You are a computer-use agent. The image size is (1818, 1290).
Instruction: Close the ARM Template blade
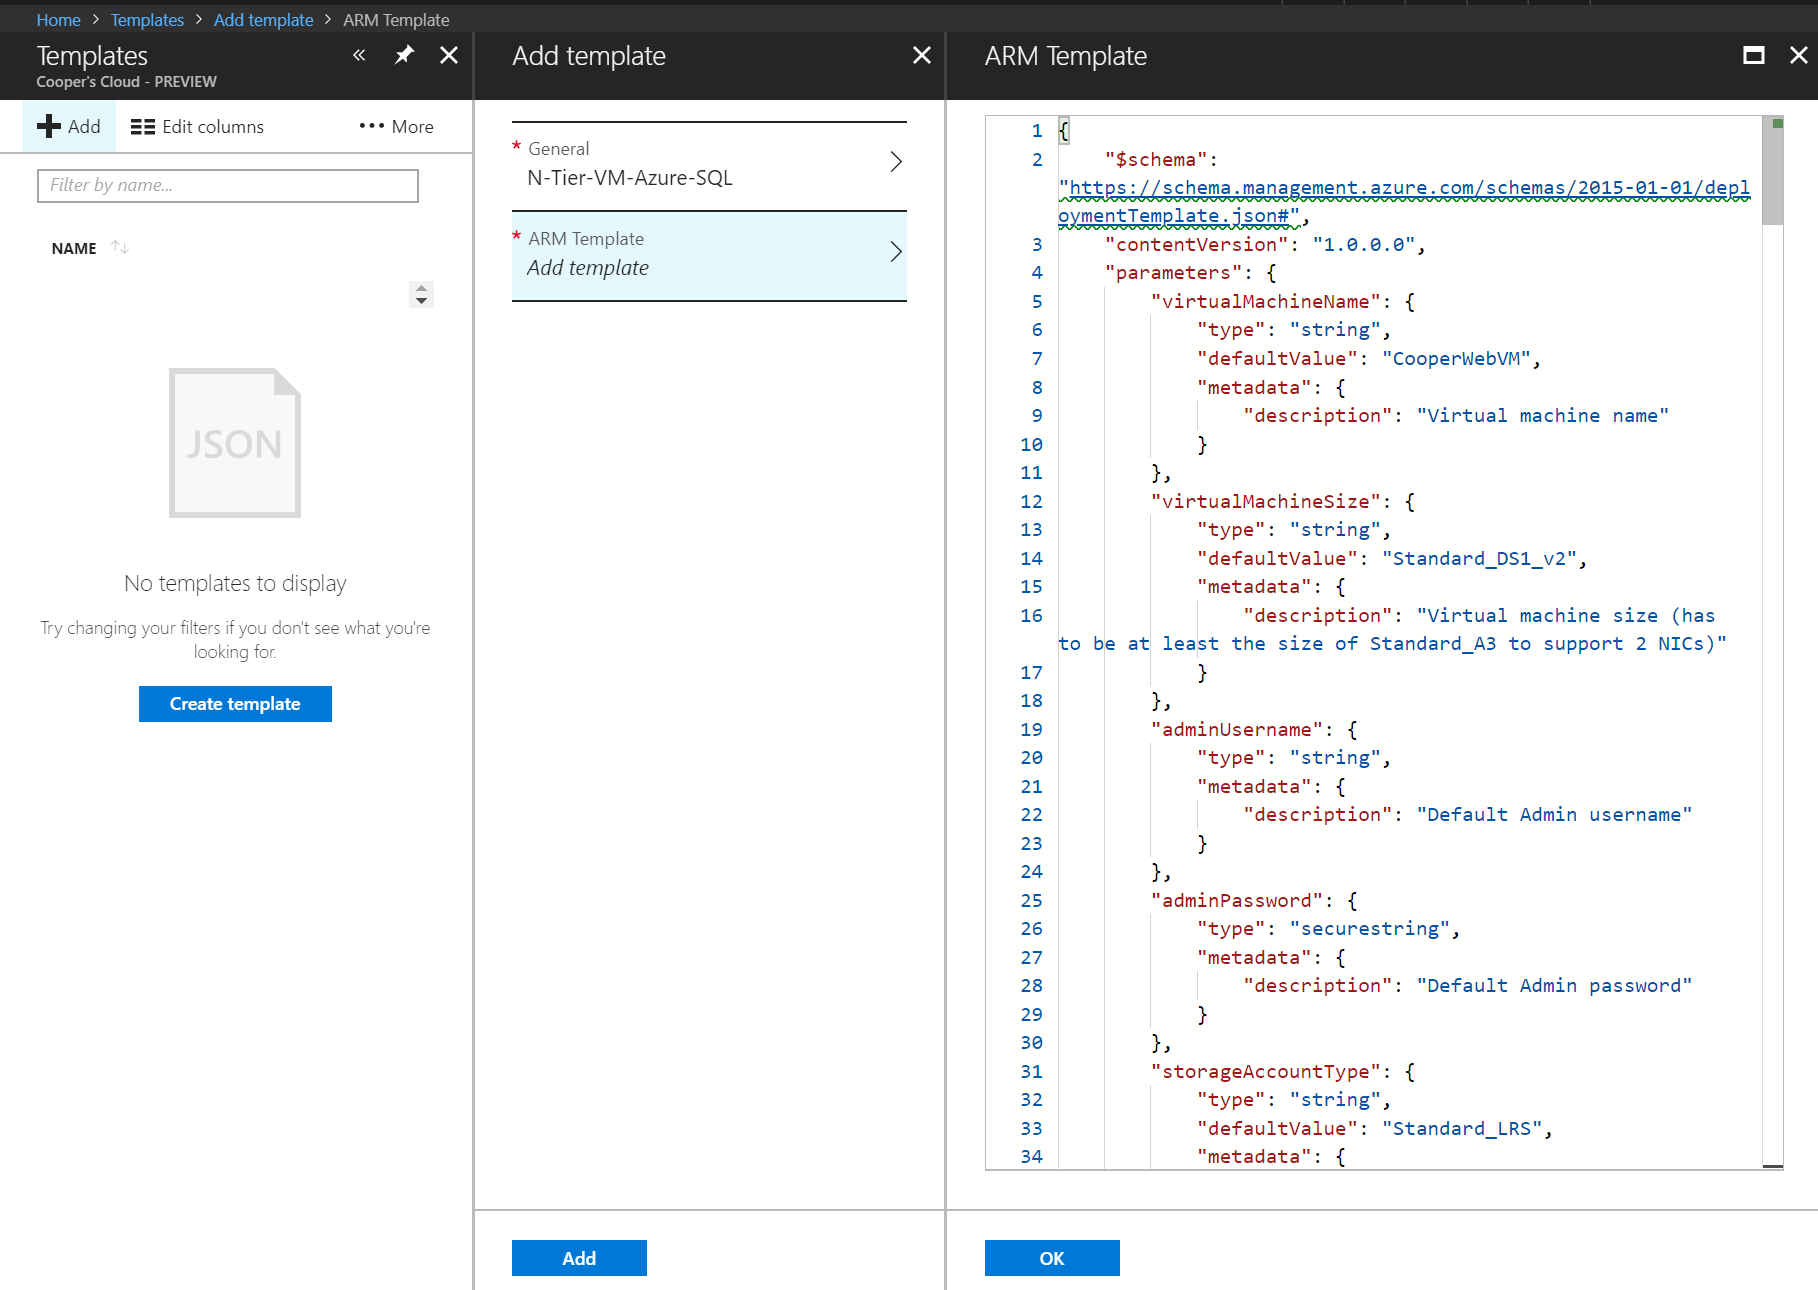[x=1798, y=55]
